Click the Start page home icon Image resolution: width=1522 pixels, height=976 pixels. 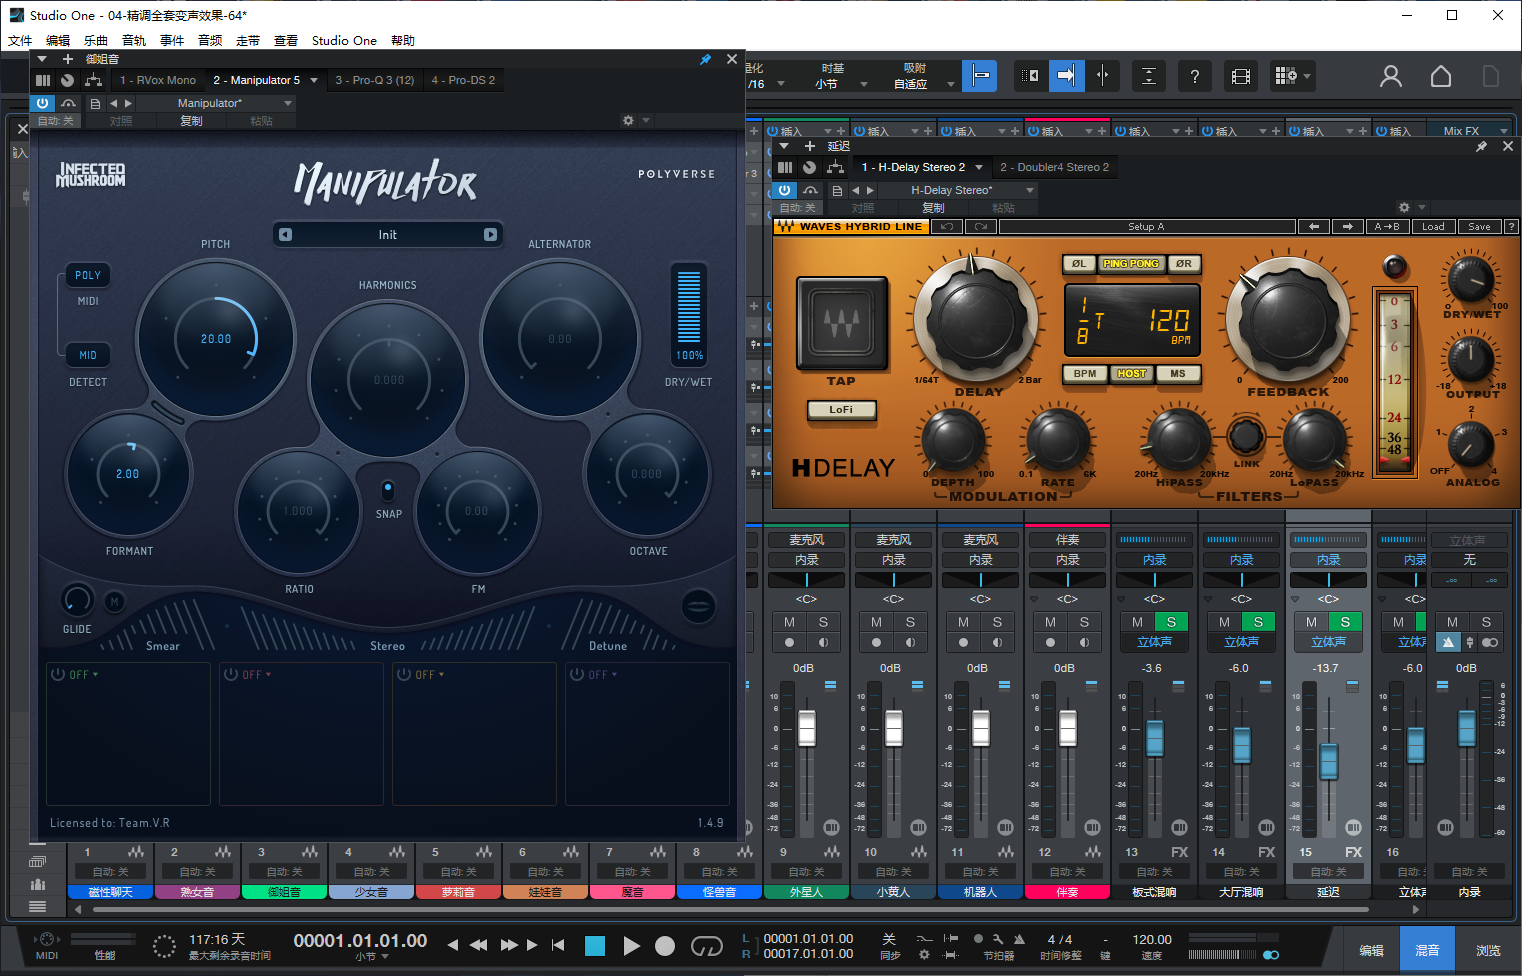click(1440, 76)
